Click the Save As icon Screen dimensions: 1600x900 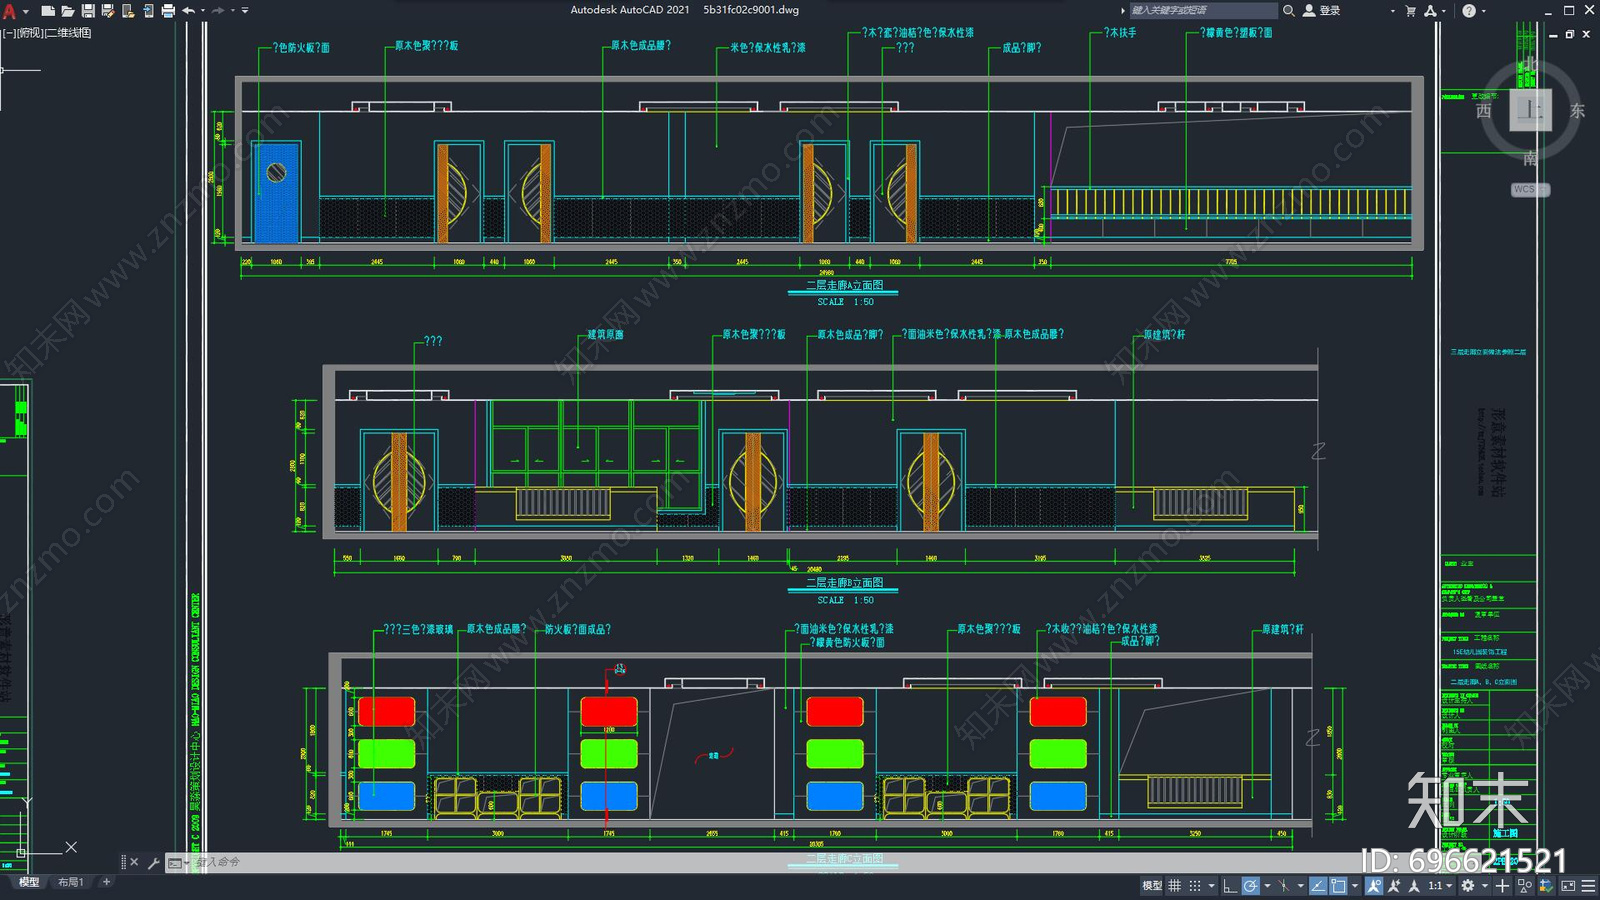[108, 11]
